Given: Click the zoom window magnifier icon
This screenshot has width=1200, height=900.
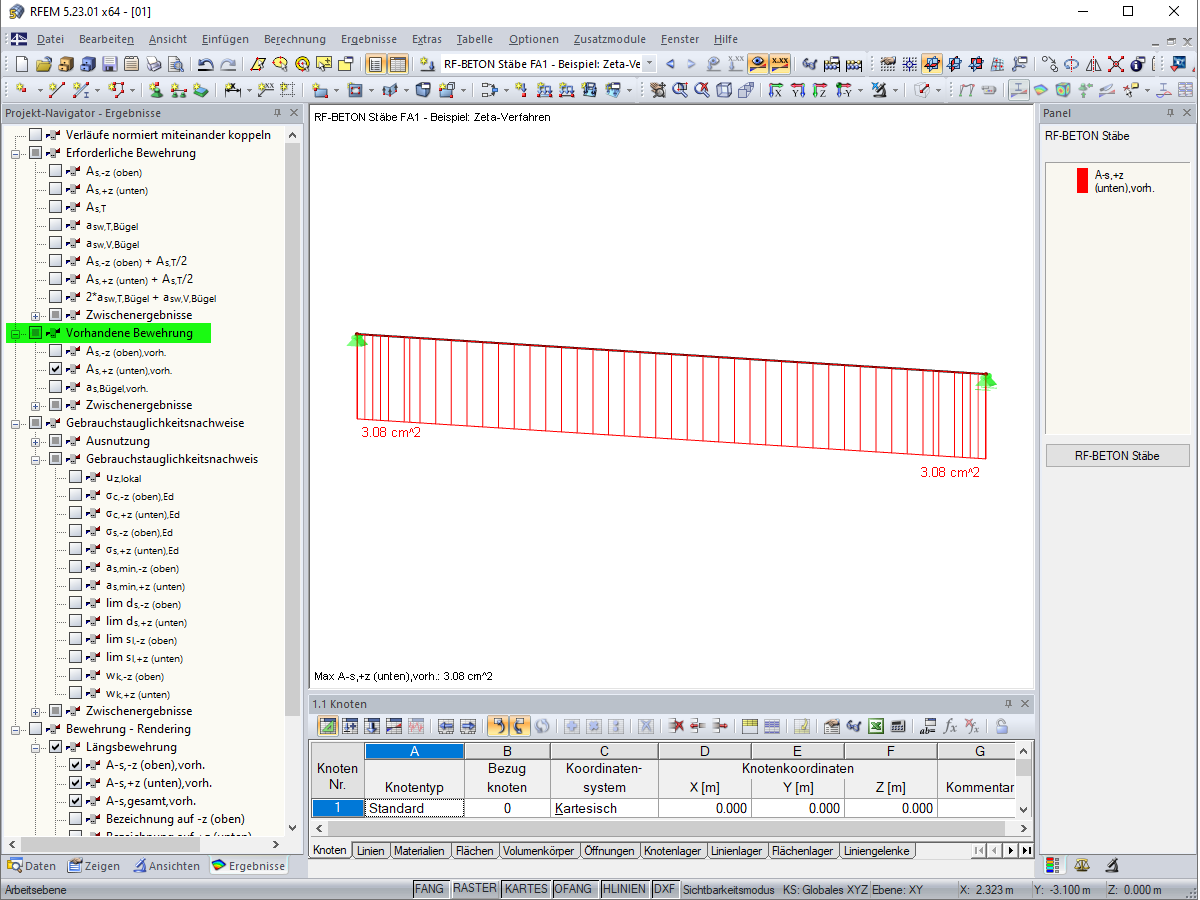Looking at the screenshot, I should coord(680,90).
